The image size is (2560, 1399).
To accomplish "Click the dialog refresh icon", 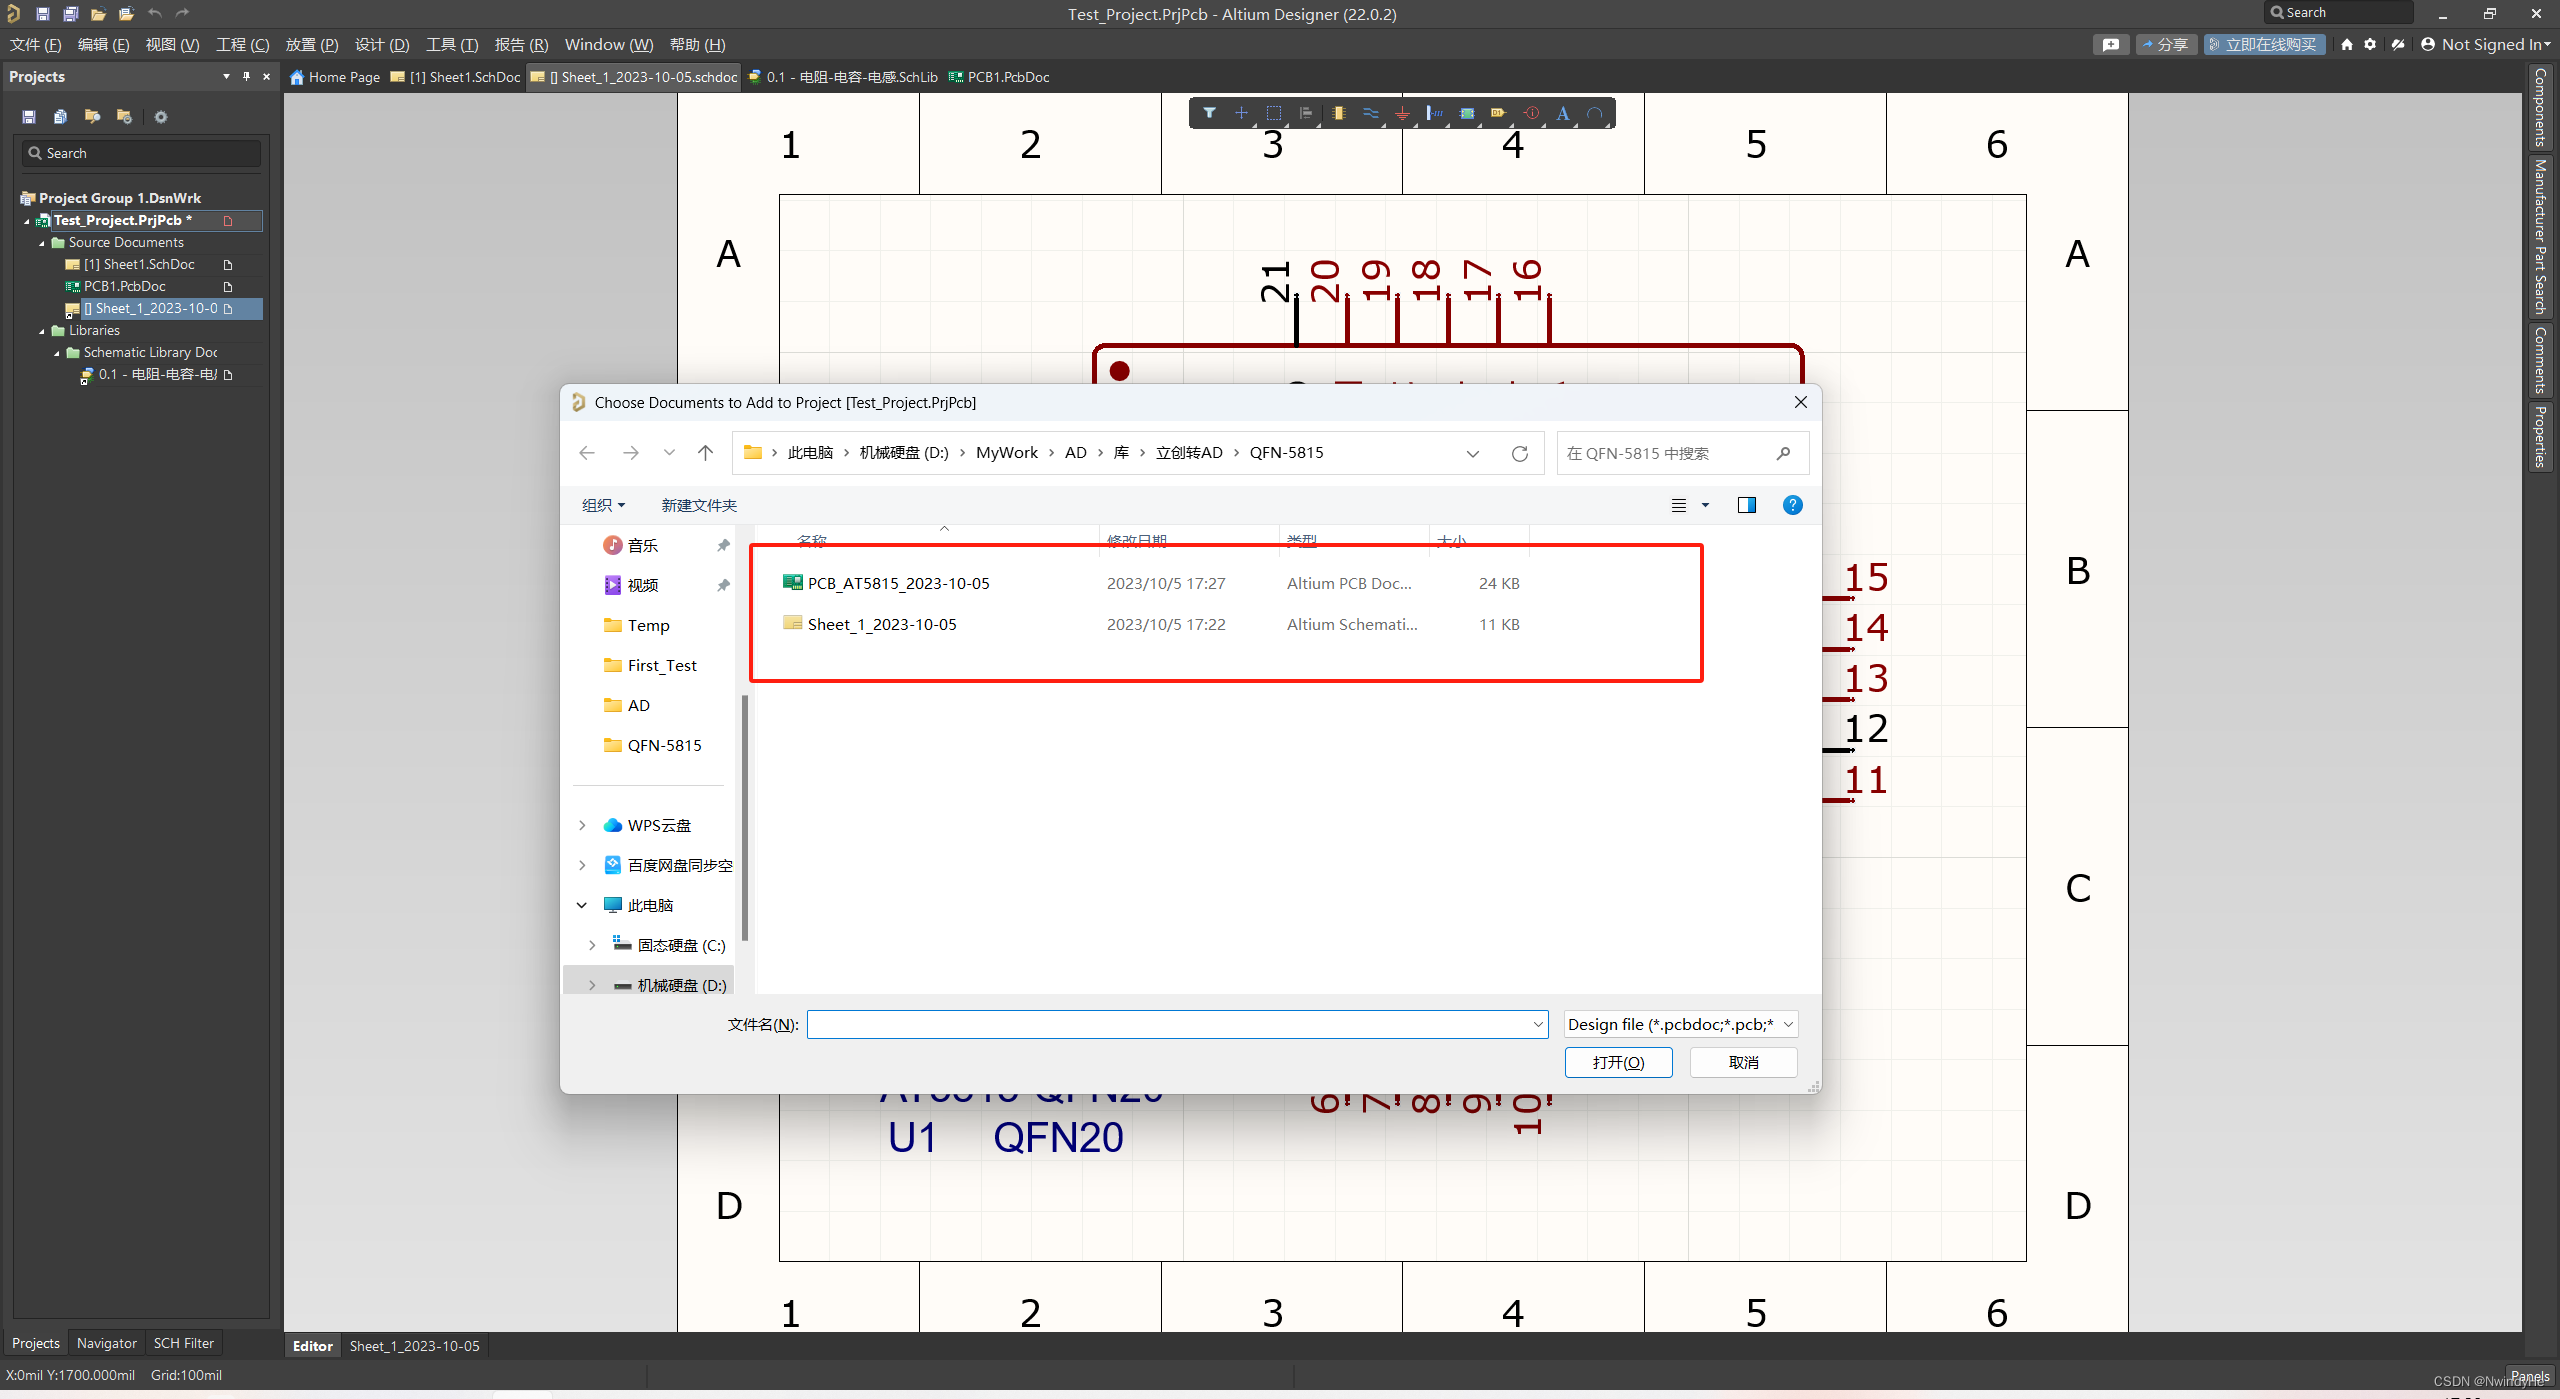I will tap(1519, 453).
